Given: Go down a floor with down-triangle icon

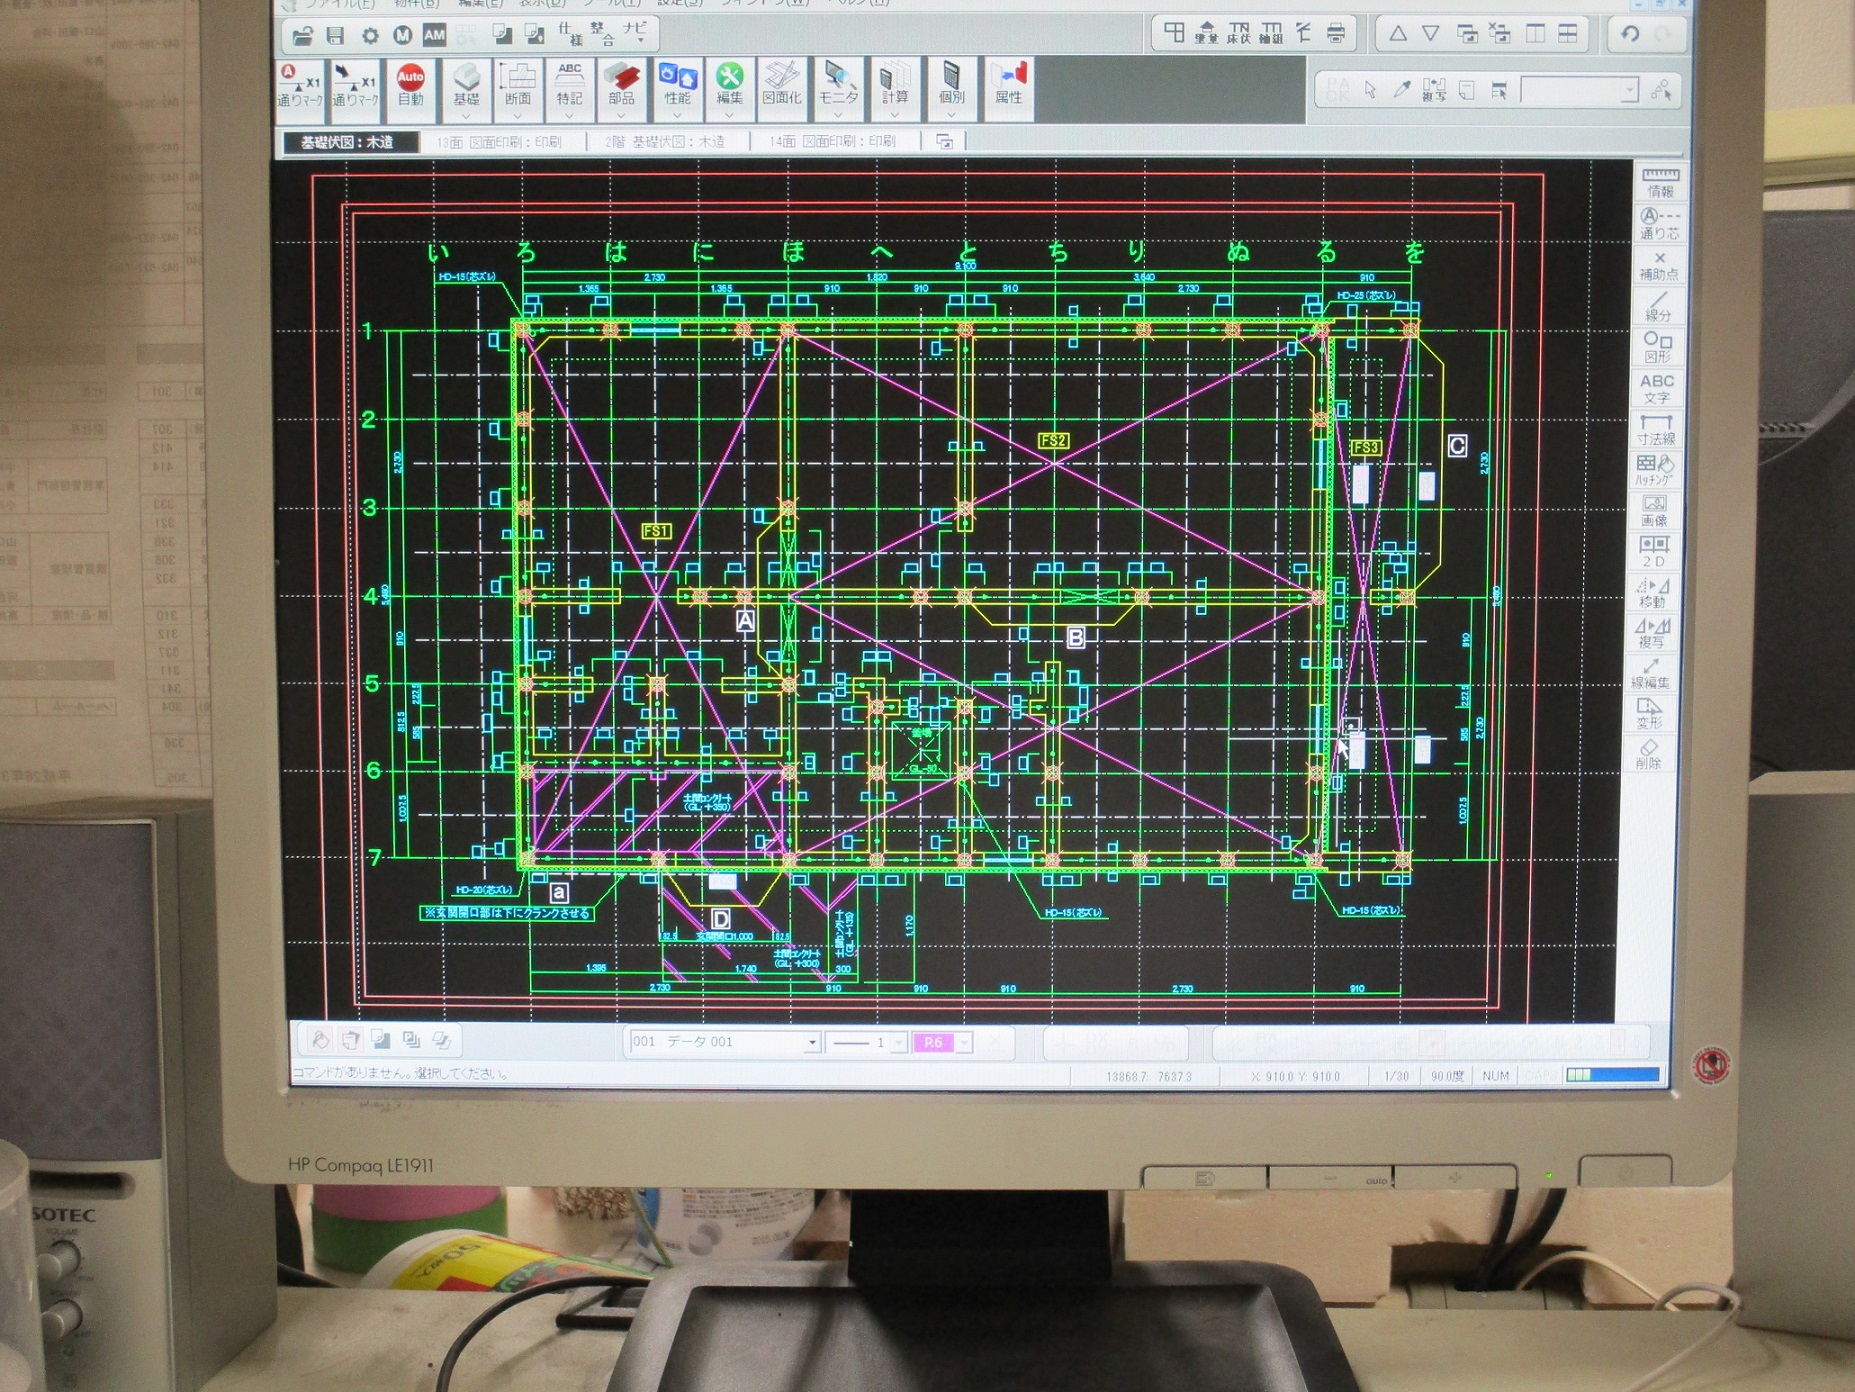Looking at the screenshot, I should pos(1431,33).
